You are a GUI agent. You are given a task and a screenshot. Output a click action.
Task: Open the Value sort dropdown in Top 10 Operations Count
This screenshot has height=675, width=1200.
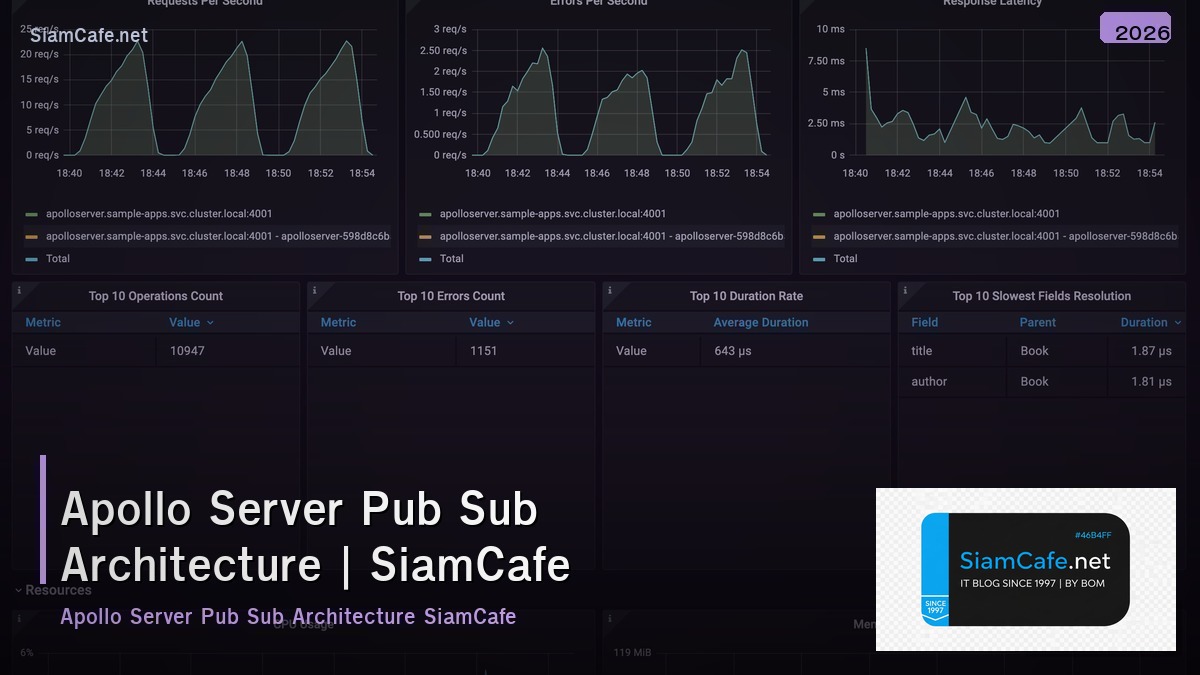click(x=191, y=322)
